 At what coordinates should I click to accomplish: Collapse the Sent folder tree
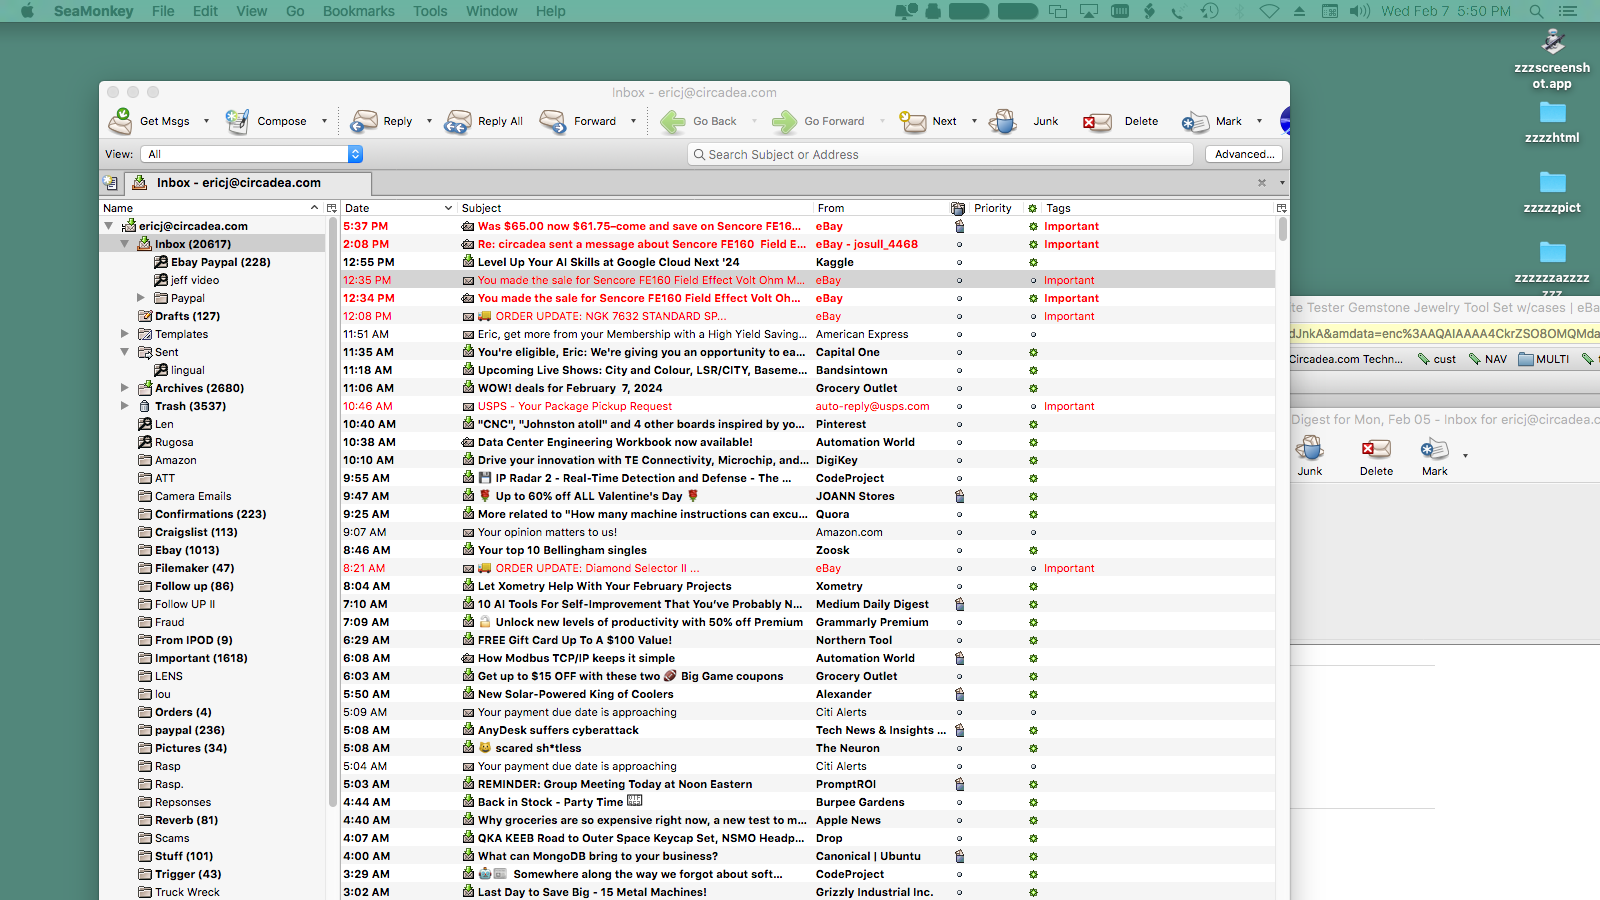point(125,352)
